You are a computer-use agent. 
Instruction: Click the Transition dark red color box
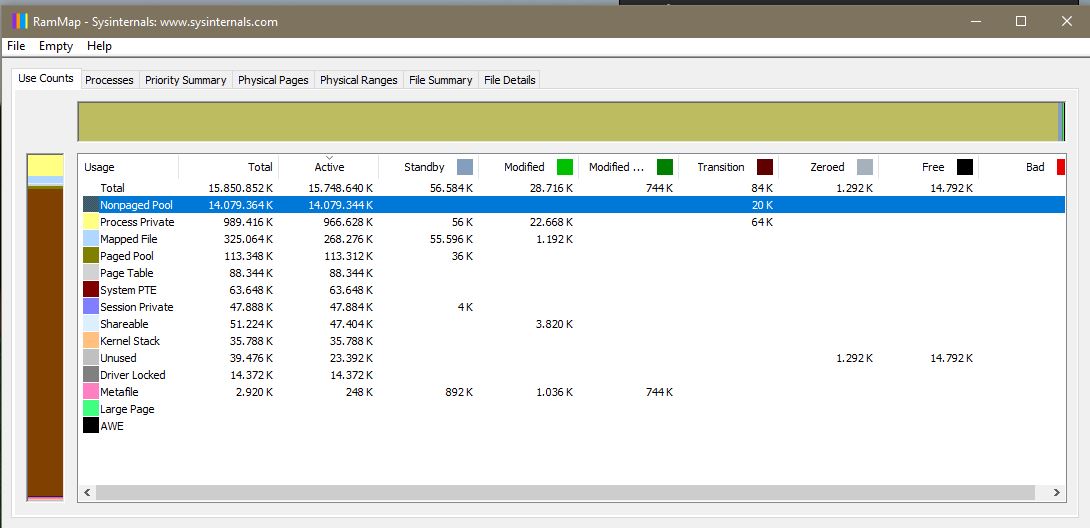click(765, 167)
